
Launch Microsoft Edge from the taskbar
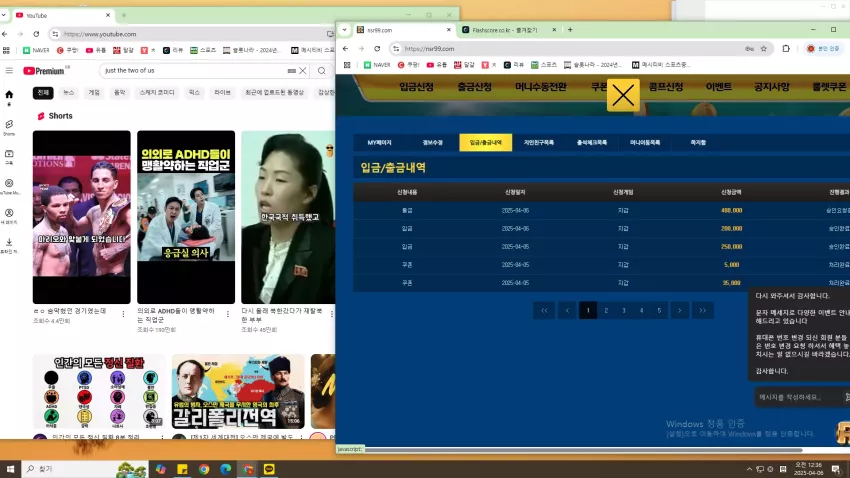(226, 469)
